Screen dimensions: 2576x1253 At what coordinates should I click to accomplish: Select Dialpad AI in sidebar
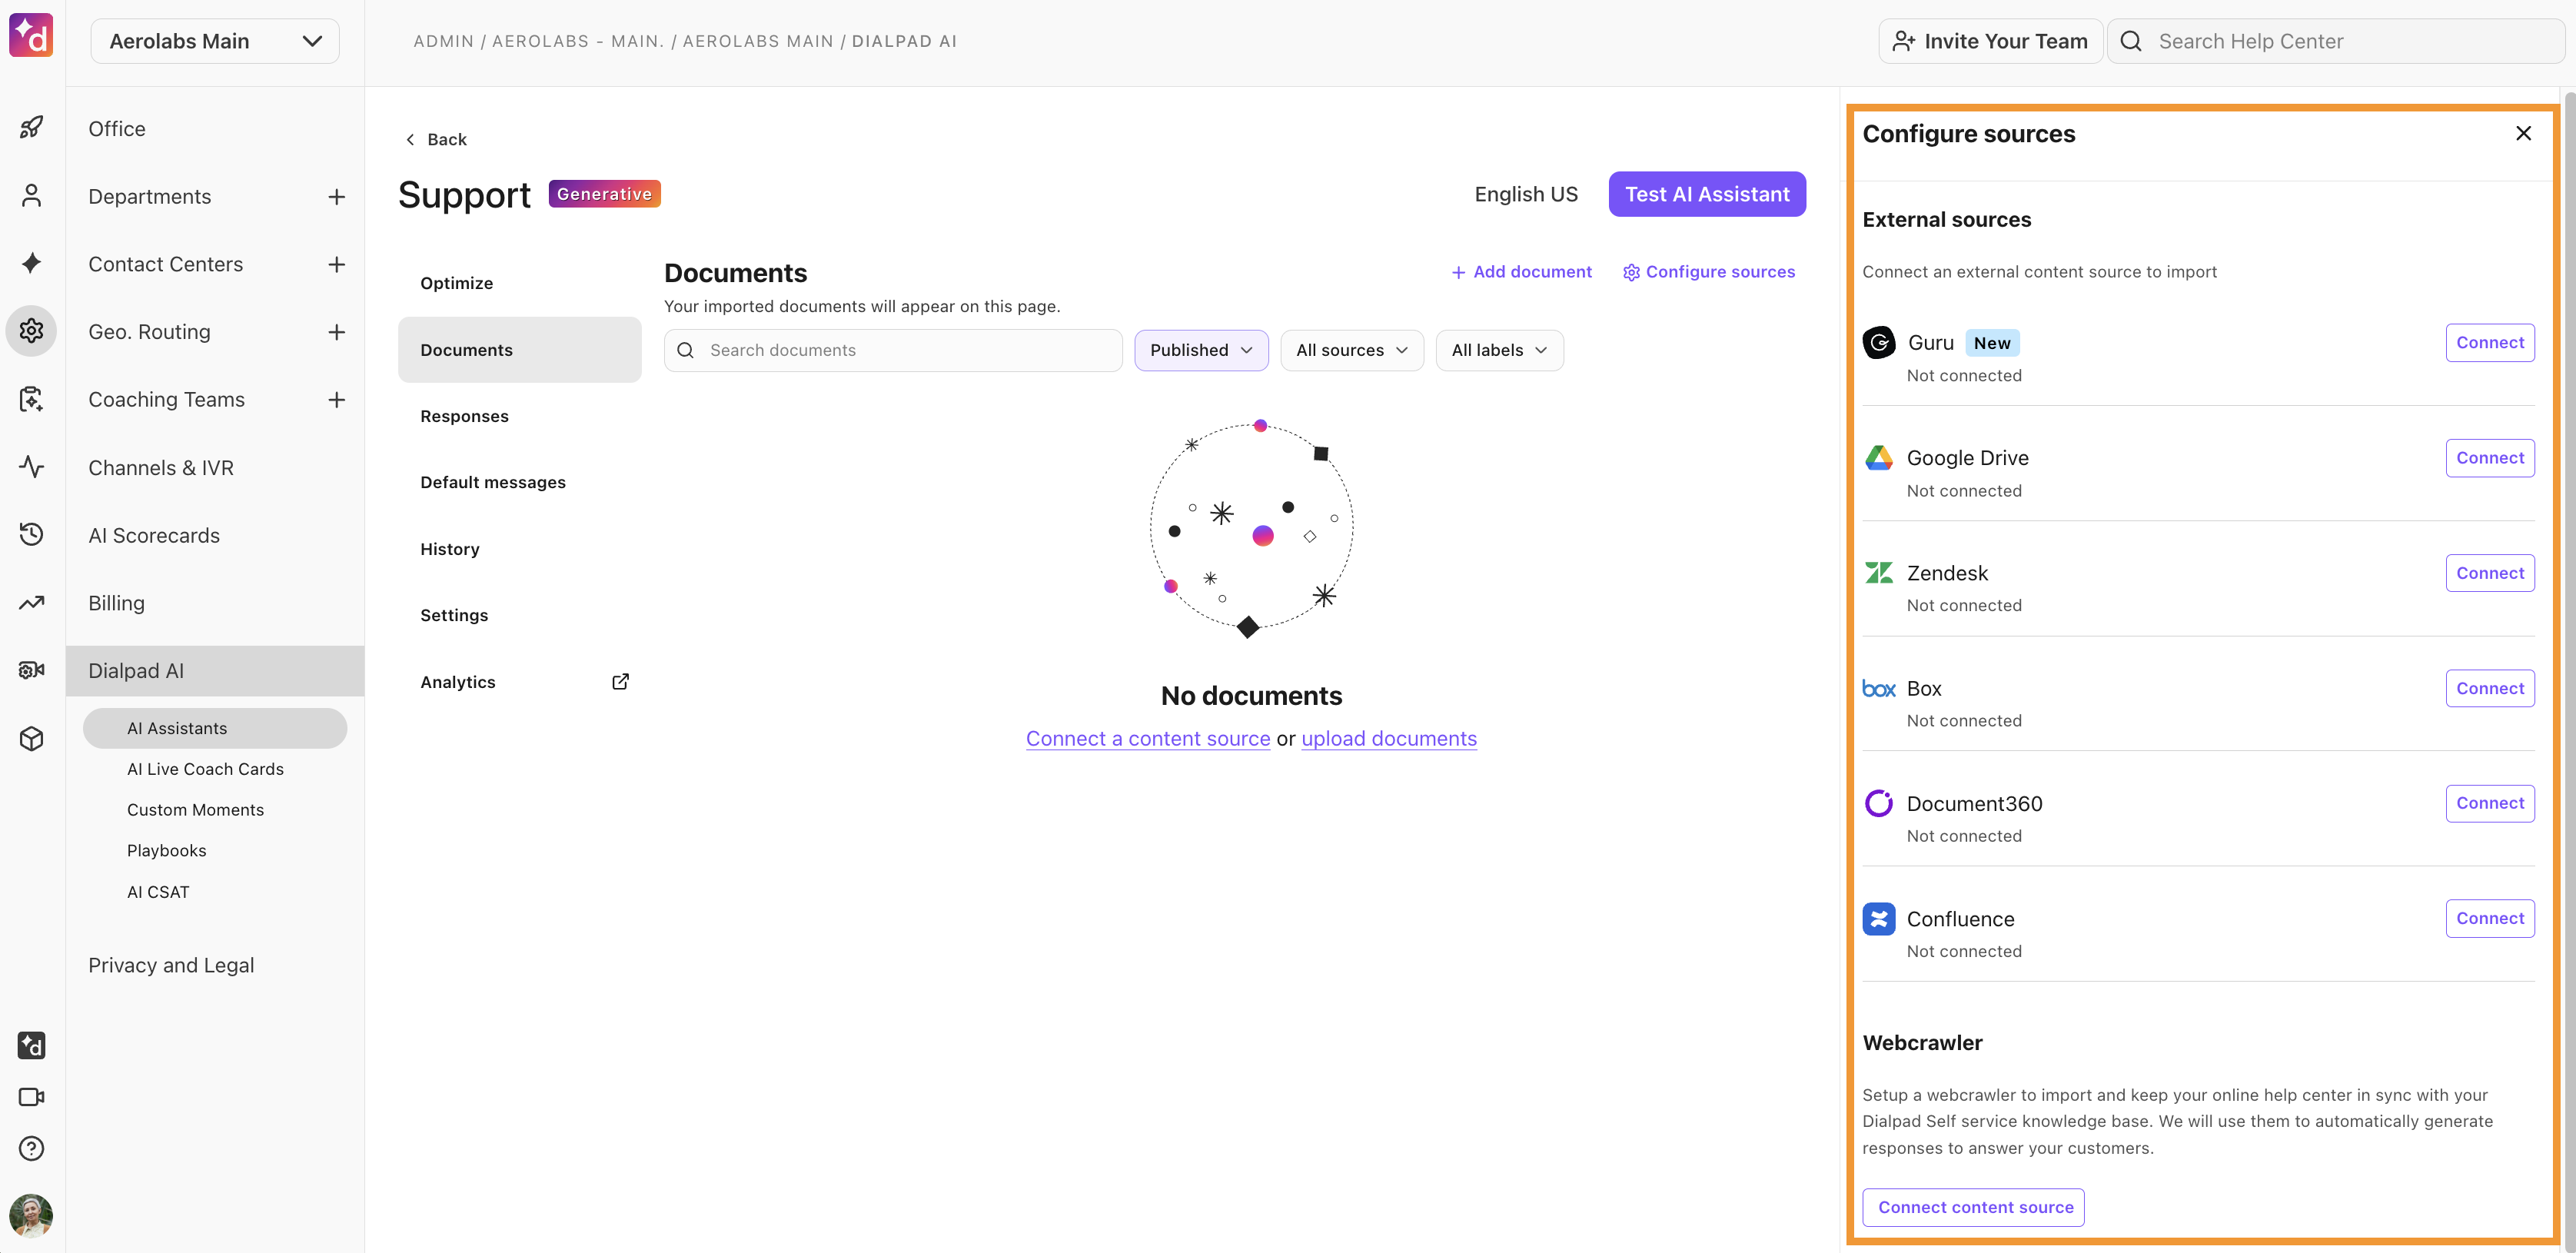215,671
